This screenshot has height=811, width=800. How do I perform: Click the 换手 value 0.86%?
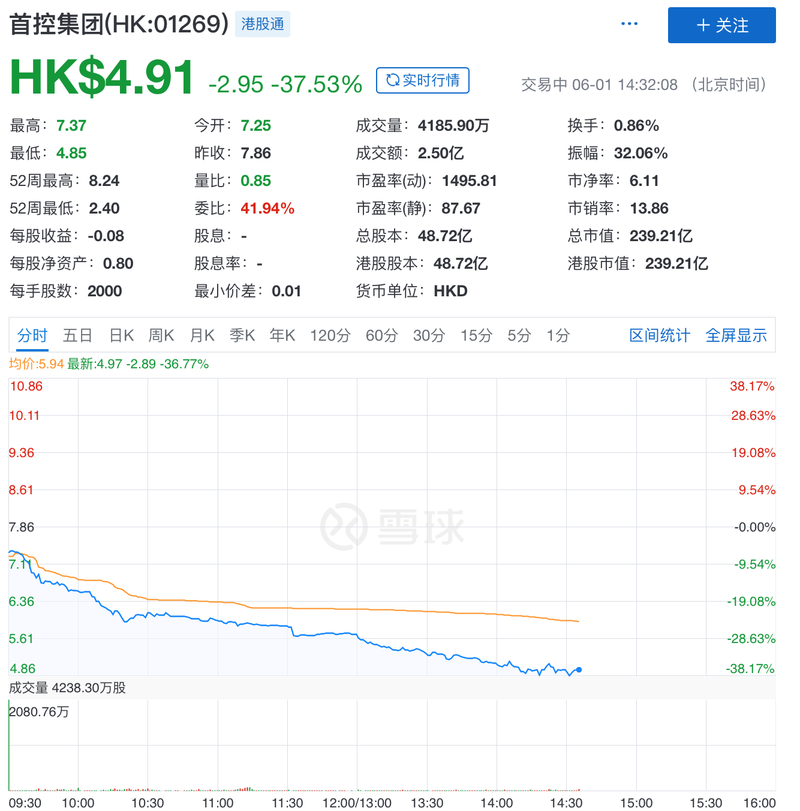(x=636, y=126)
